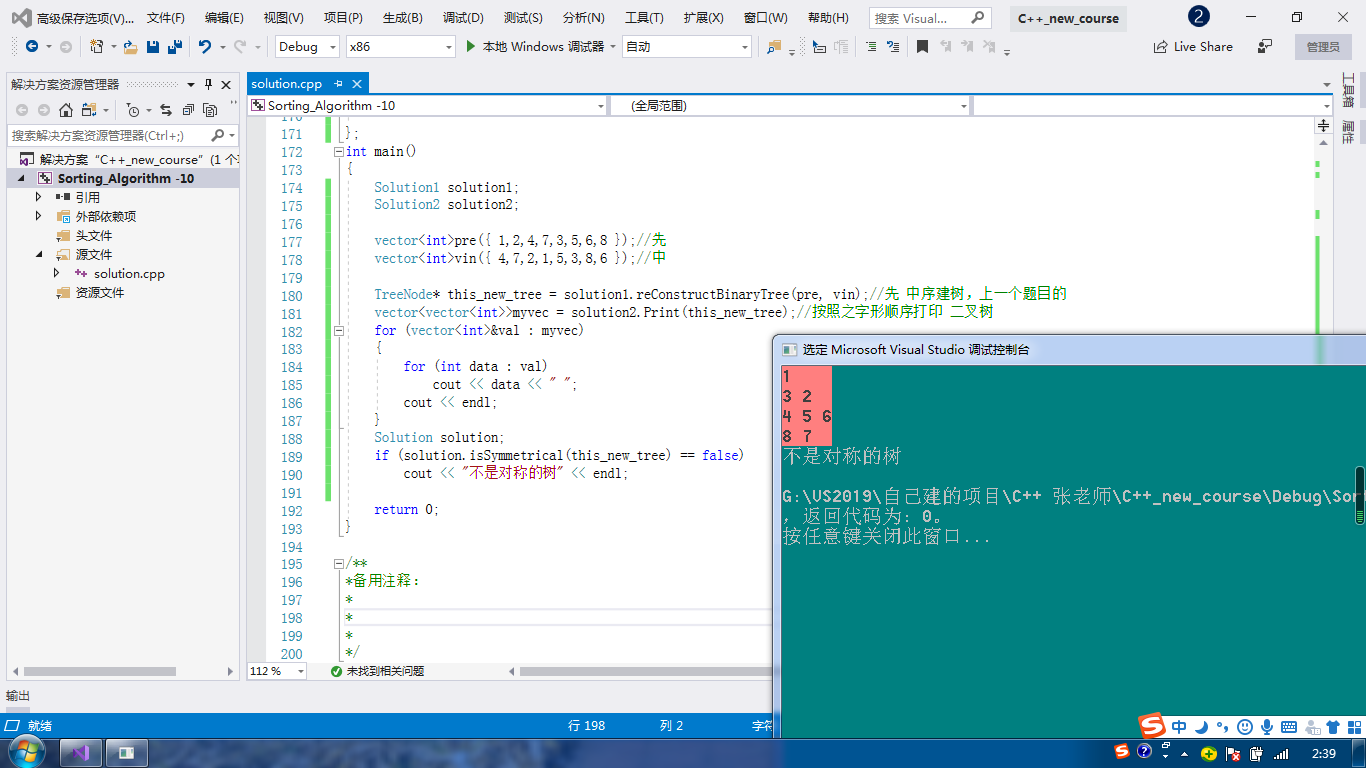Click the debug console taskbar icon
Viewport: 1366px width, 768px height.
pos(127,752)
